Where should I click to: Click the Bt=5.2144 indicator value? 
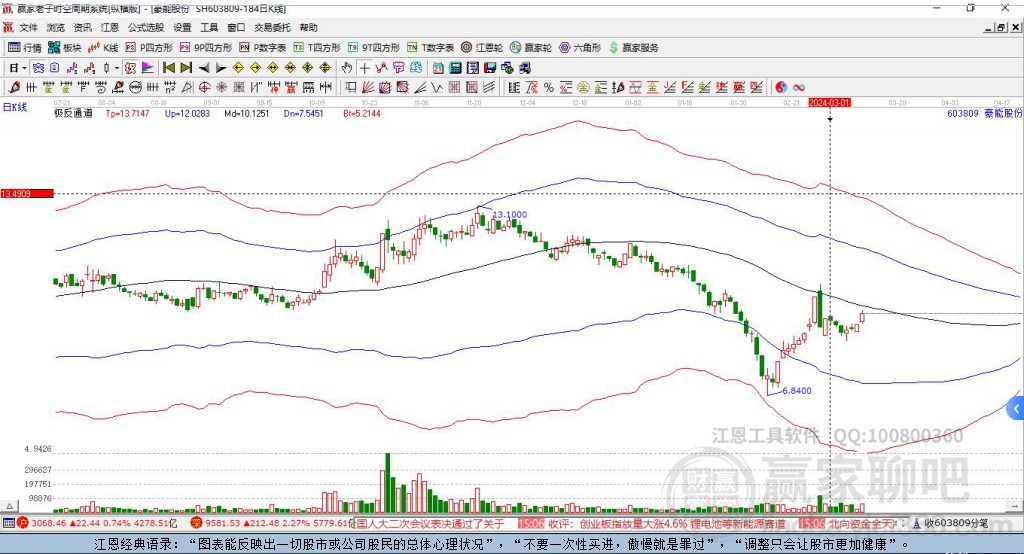tap(362, 113)
